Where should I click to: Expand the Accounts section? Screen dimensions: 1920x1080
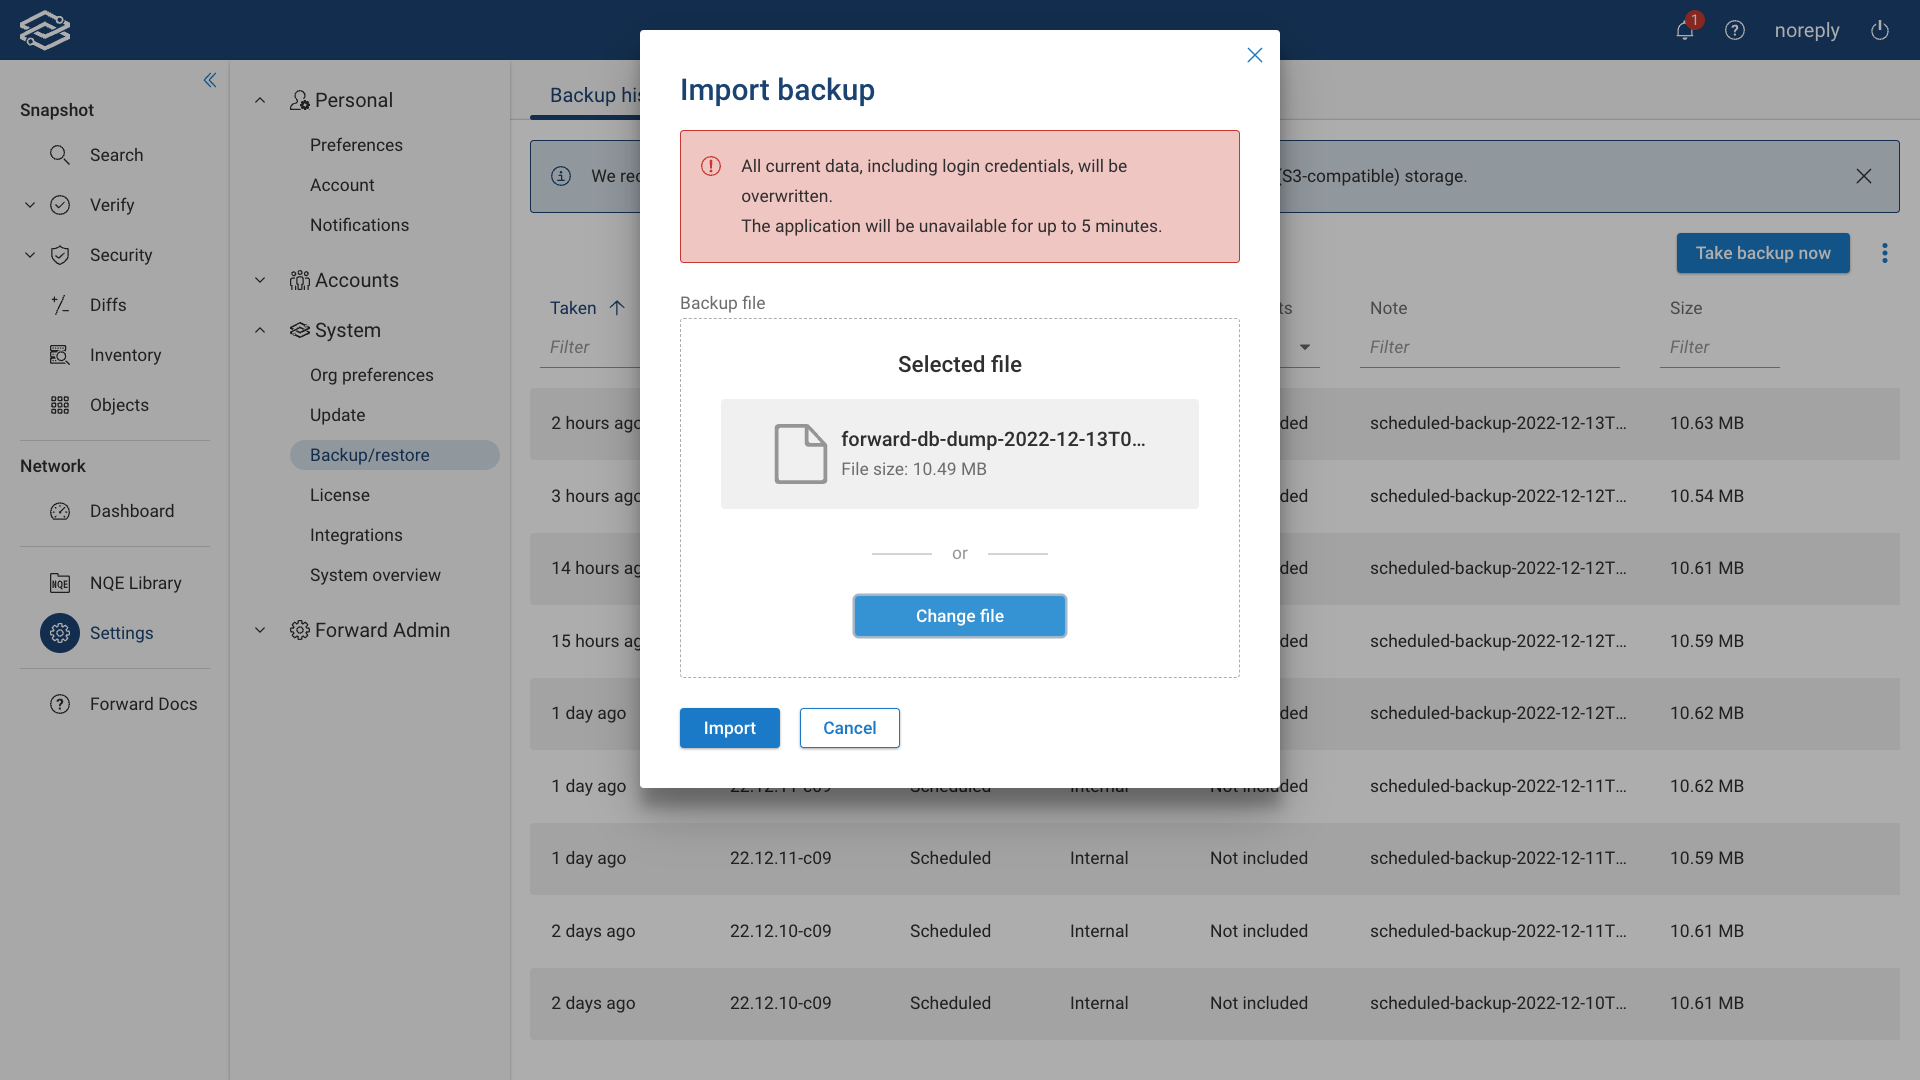coord(259,280)
